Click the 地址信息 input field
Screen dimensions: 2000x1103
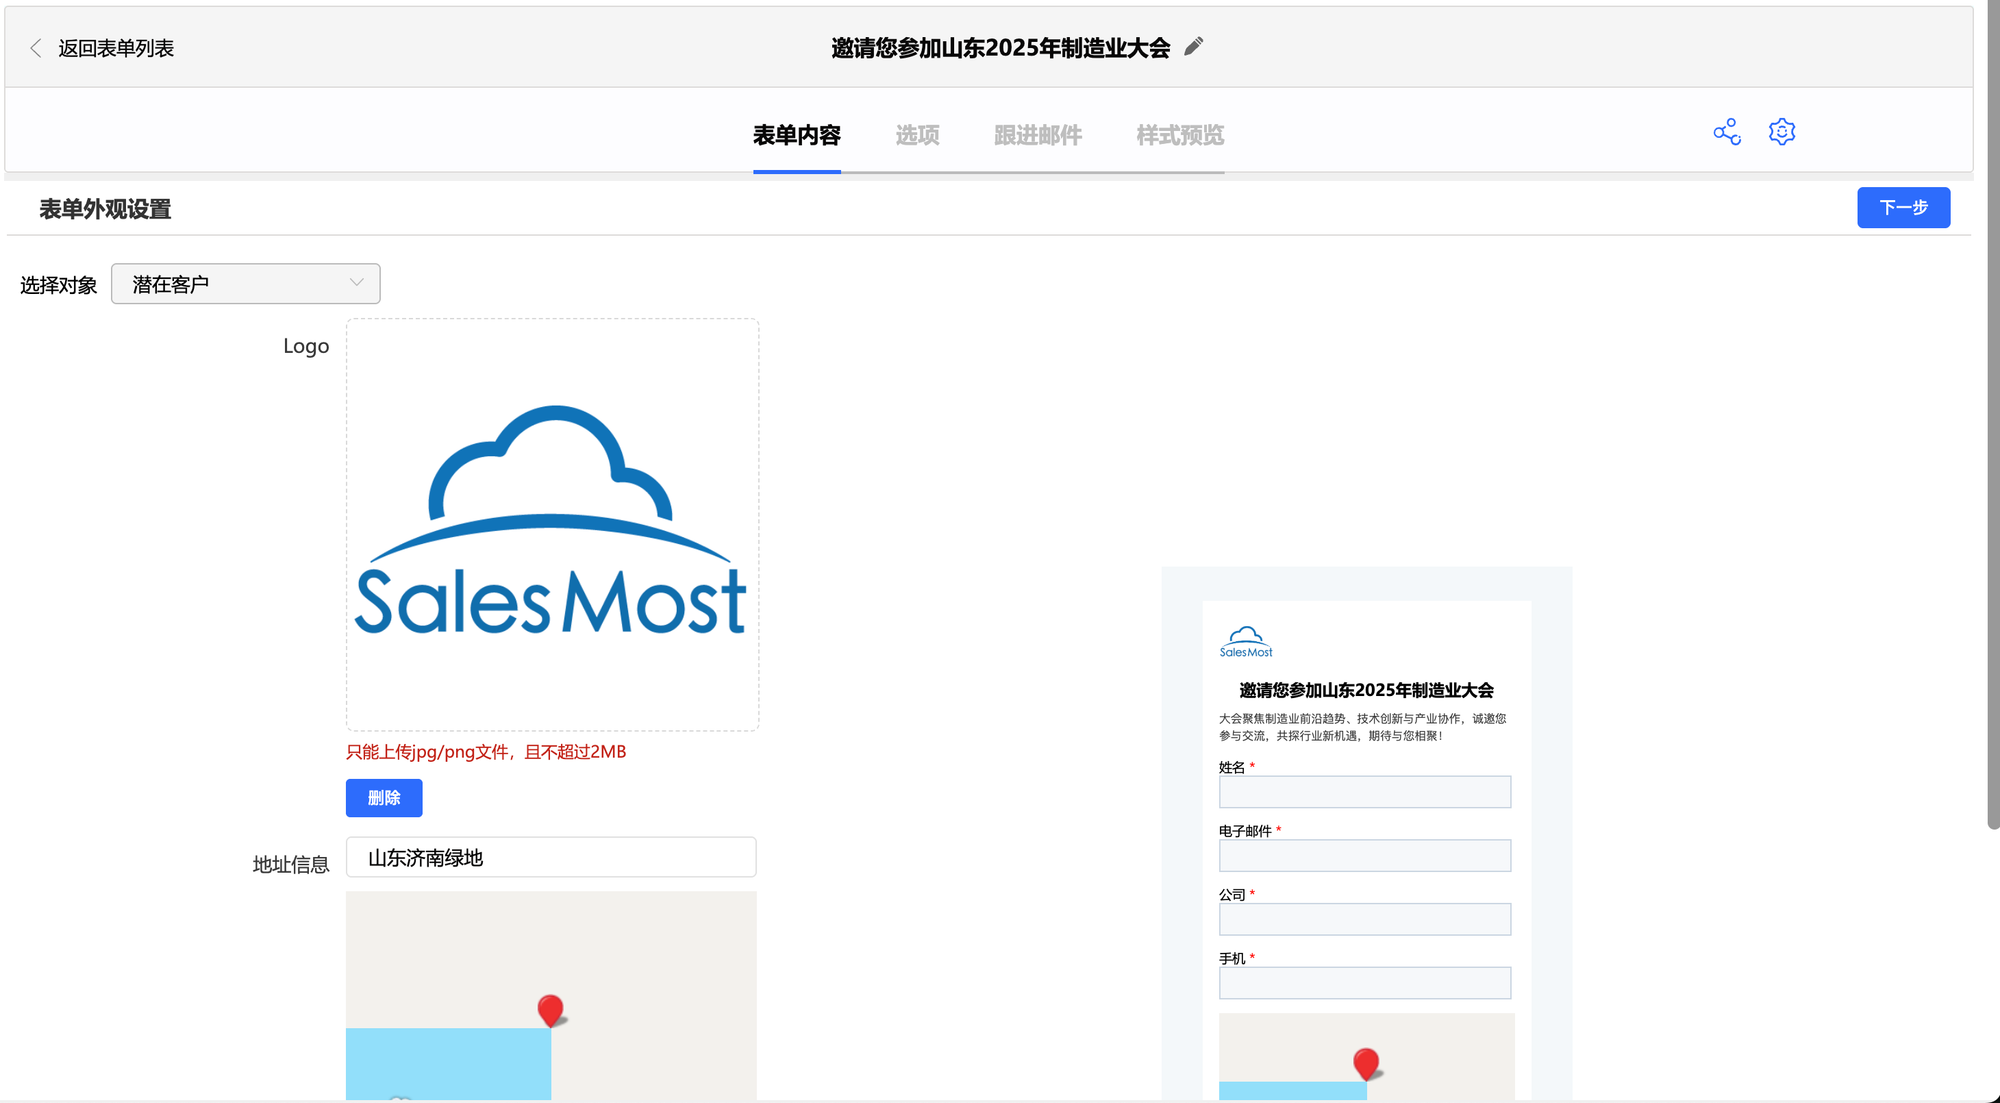click(x=551, y=857)
